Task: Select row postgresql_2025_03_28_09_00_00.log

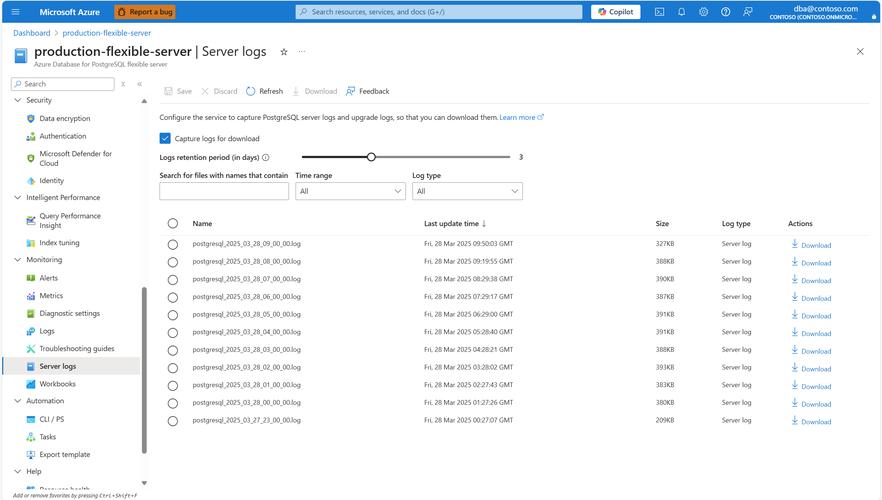Action: coord(173,245)
